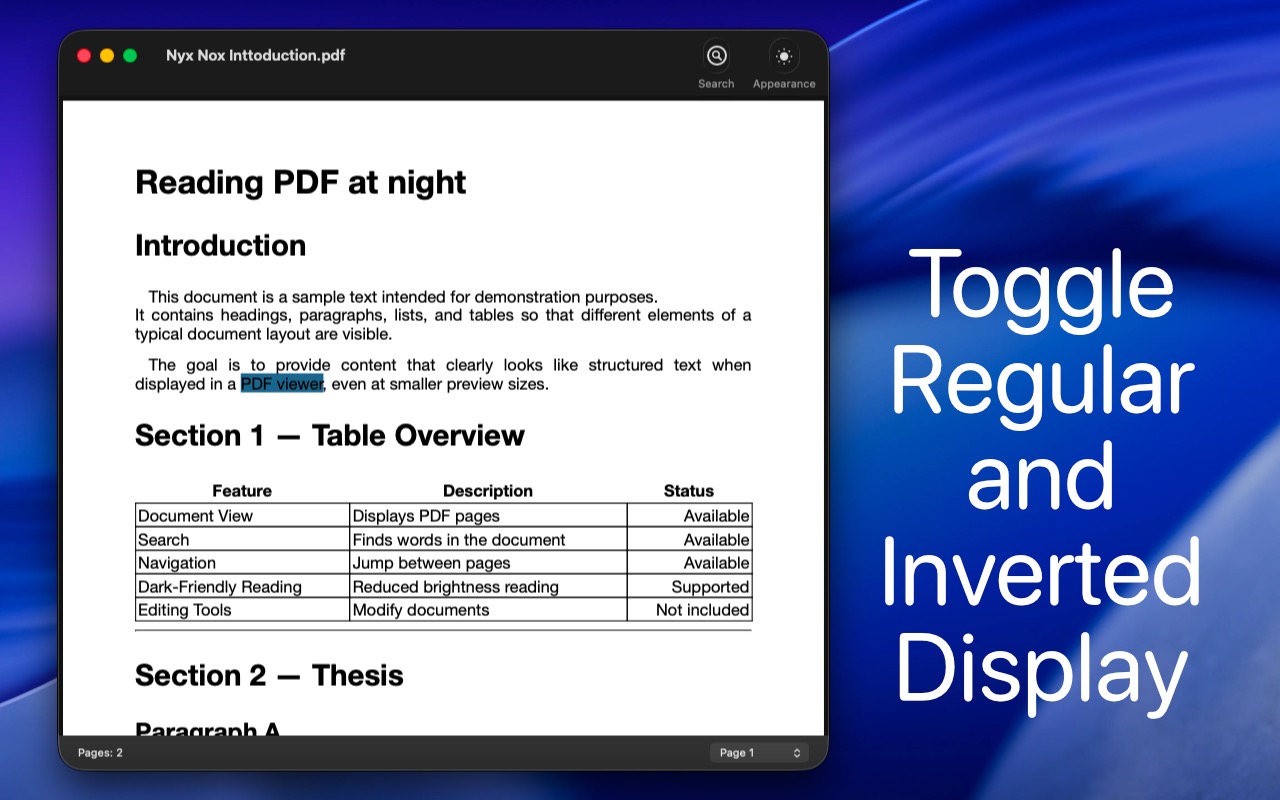
Task: Click the Finds words in the document cell
Action: tap(459, 540)
